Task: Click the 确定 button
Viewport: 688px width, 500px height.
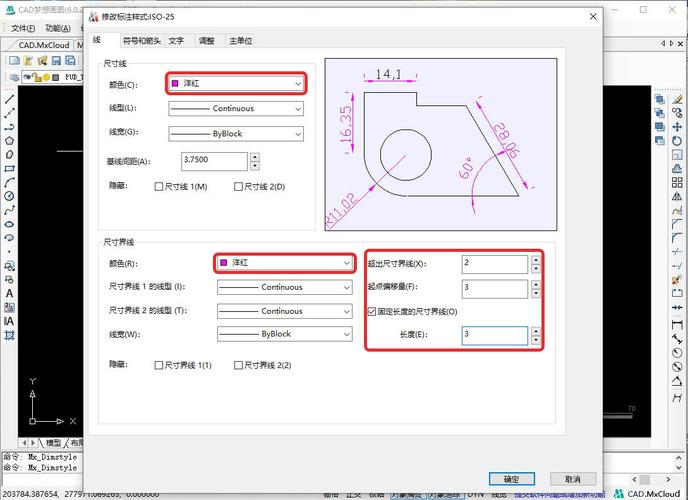Action: 512,479
